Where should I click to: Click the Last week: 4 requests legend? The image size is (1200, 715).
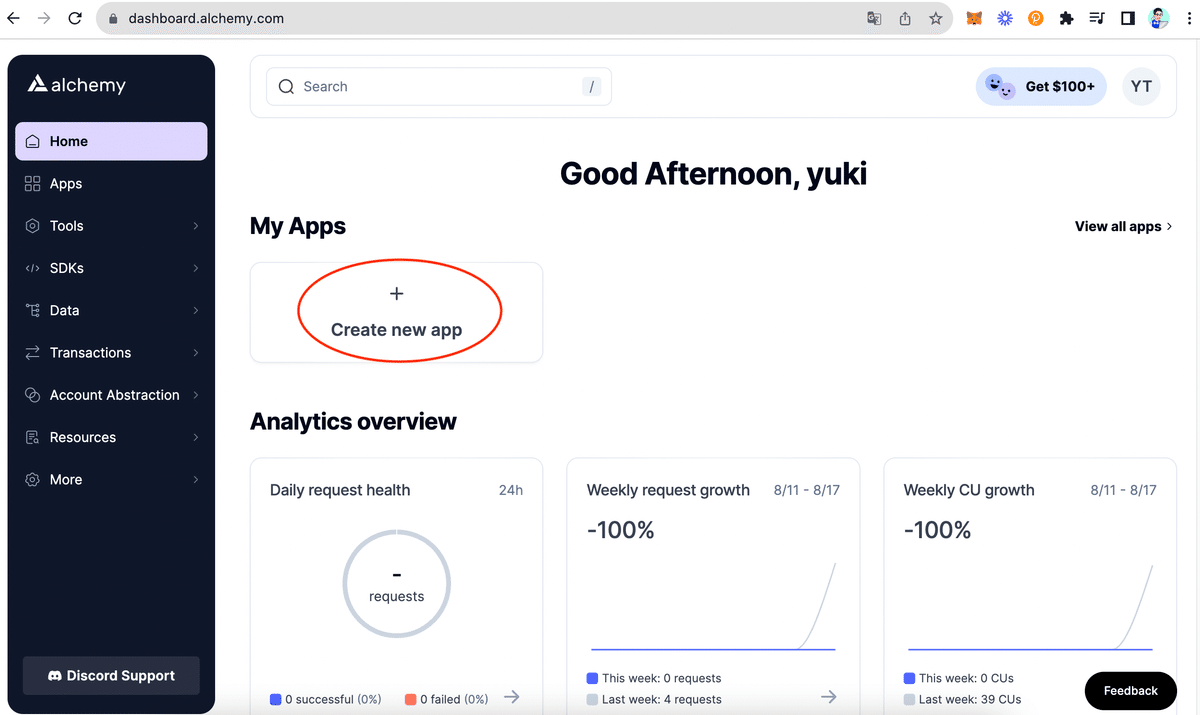click(x=654, y=699)
